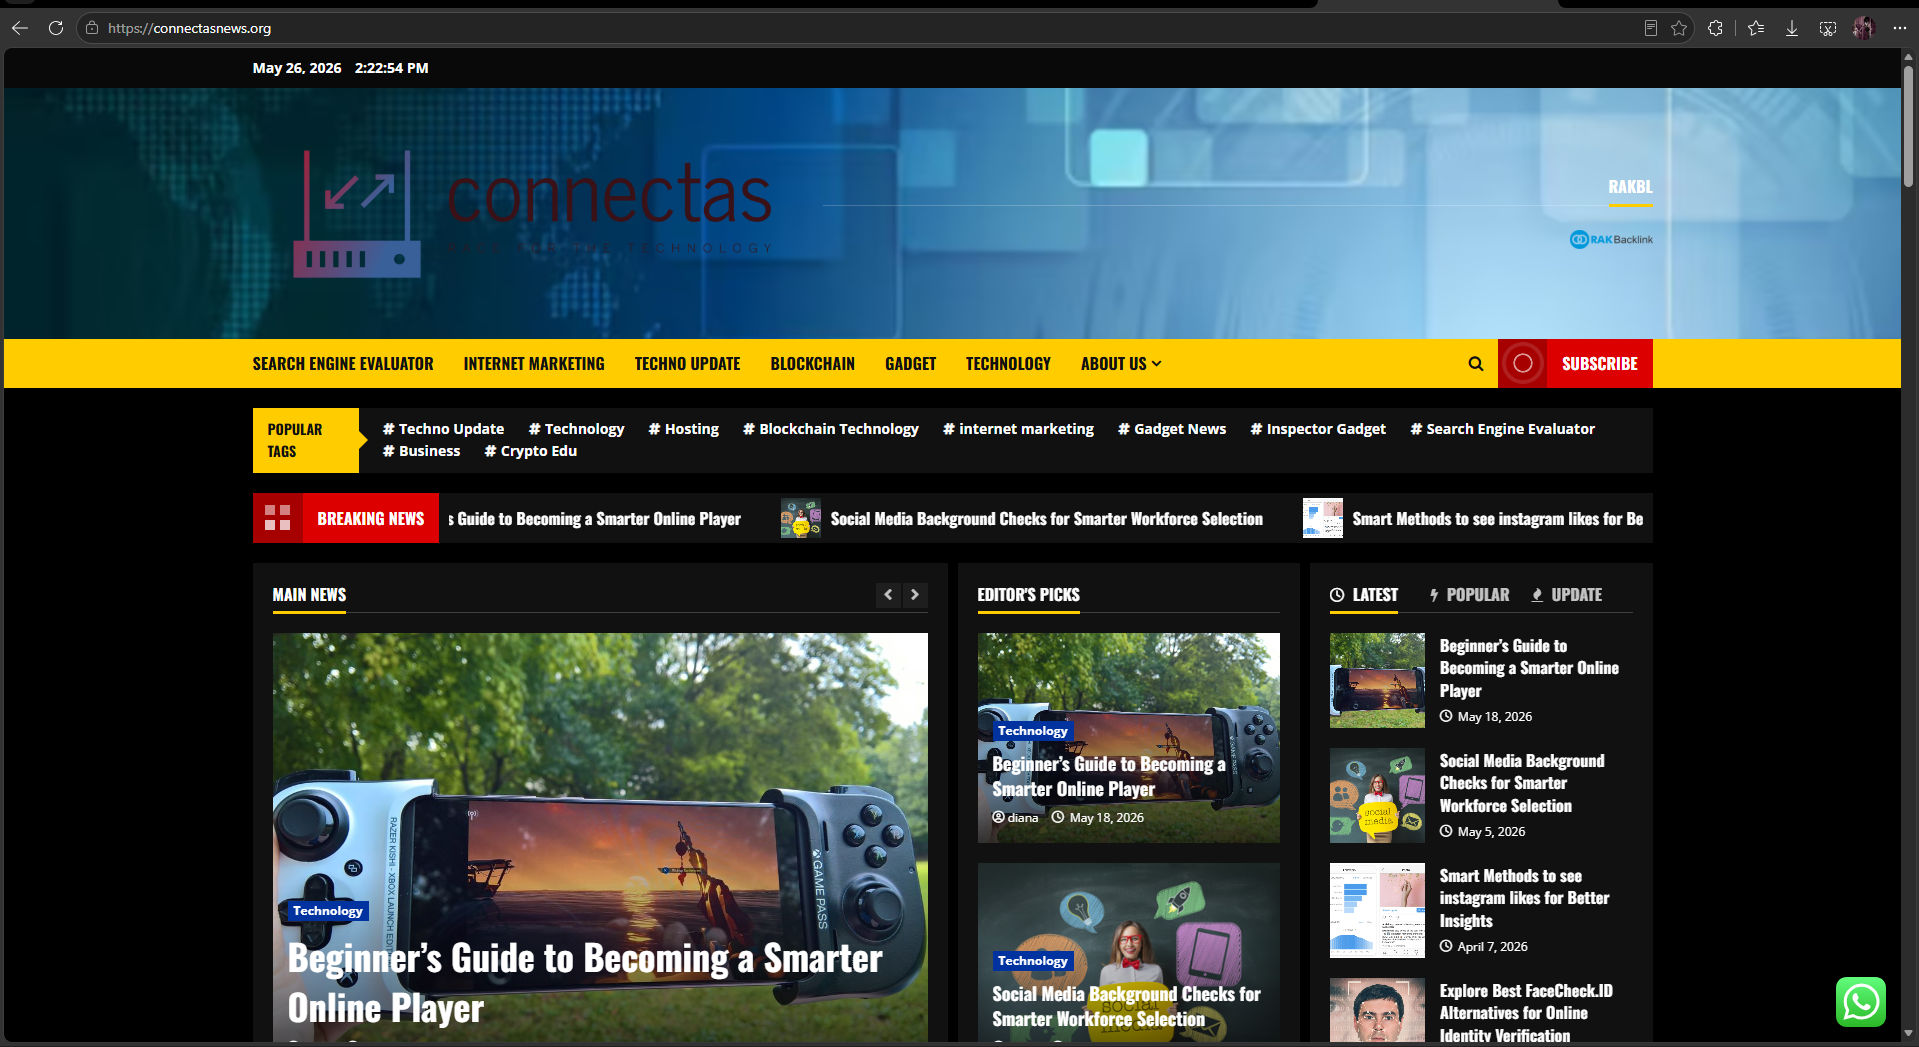Reload the page with refresh icon
The image size is (1919, 1047).
(56, 28)
